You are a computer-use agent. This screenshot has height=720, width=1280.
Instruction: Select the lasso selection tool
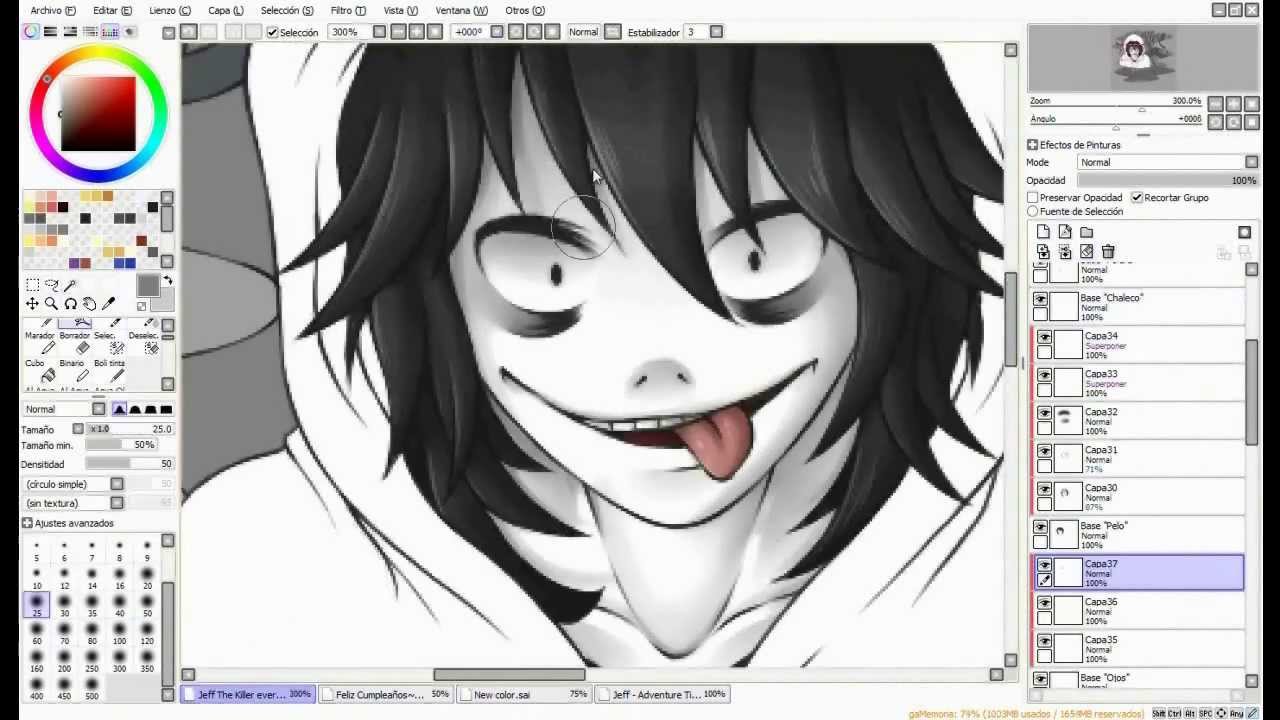coord(51,285)
